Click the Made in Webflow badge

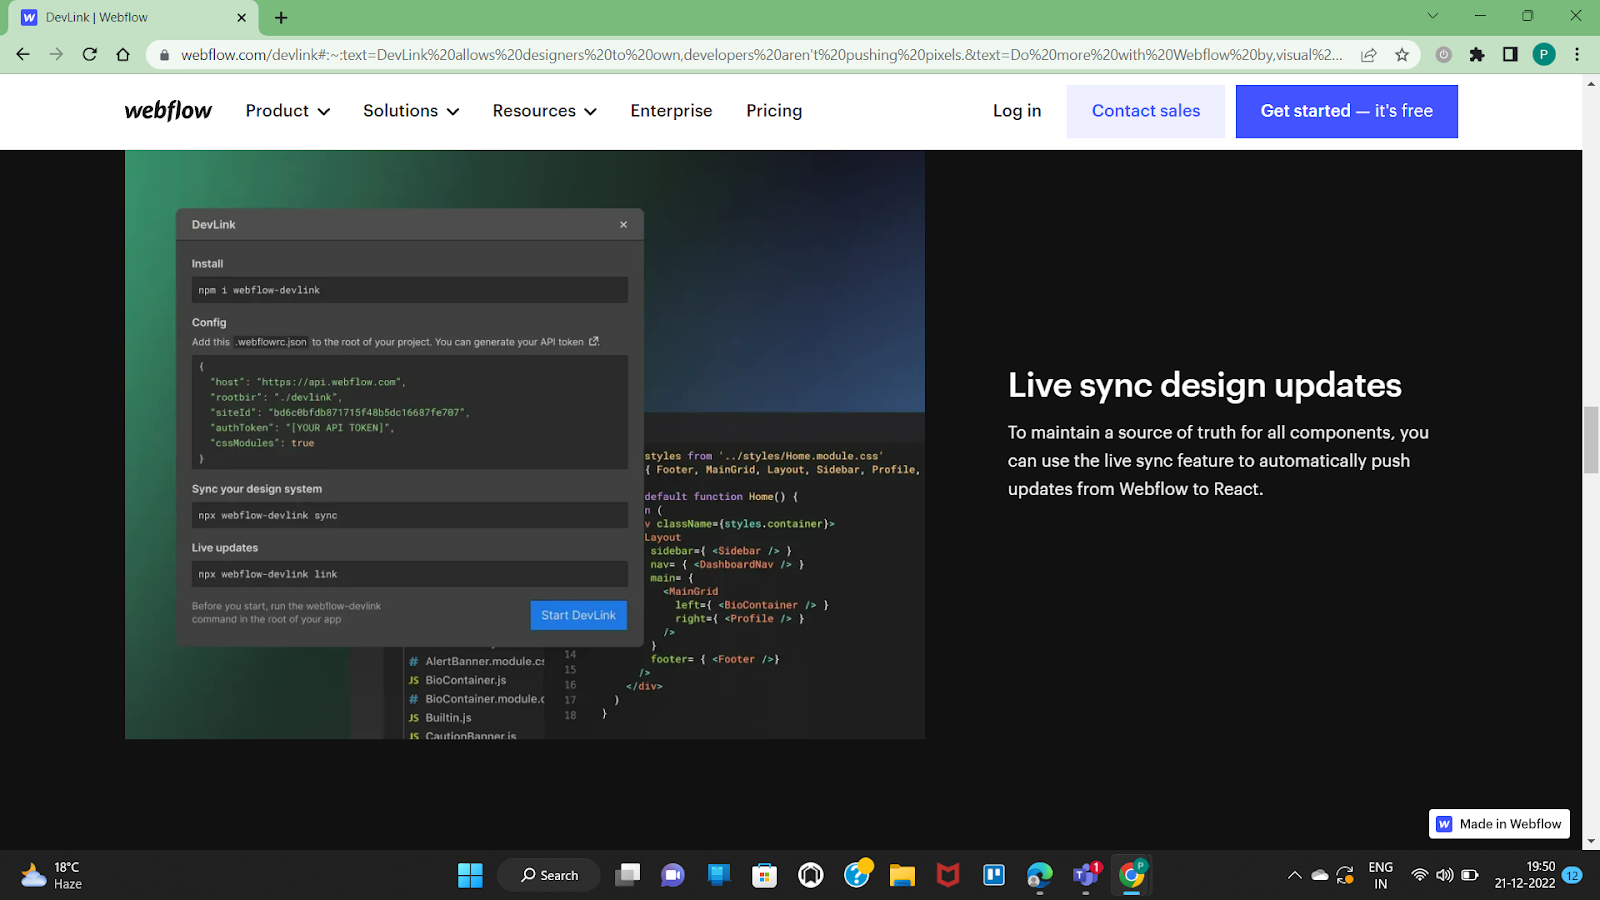[1499, 824]
